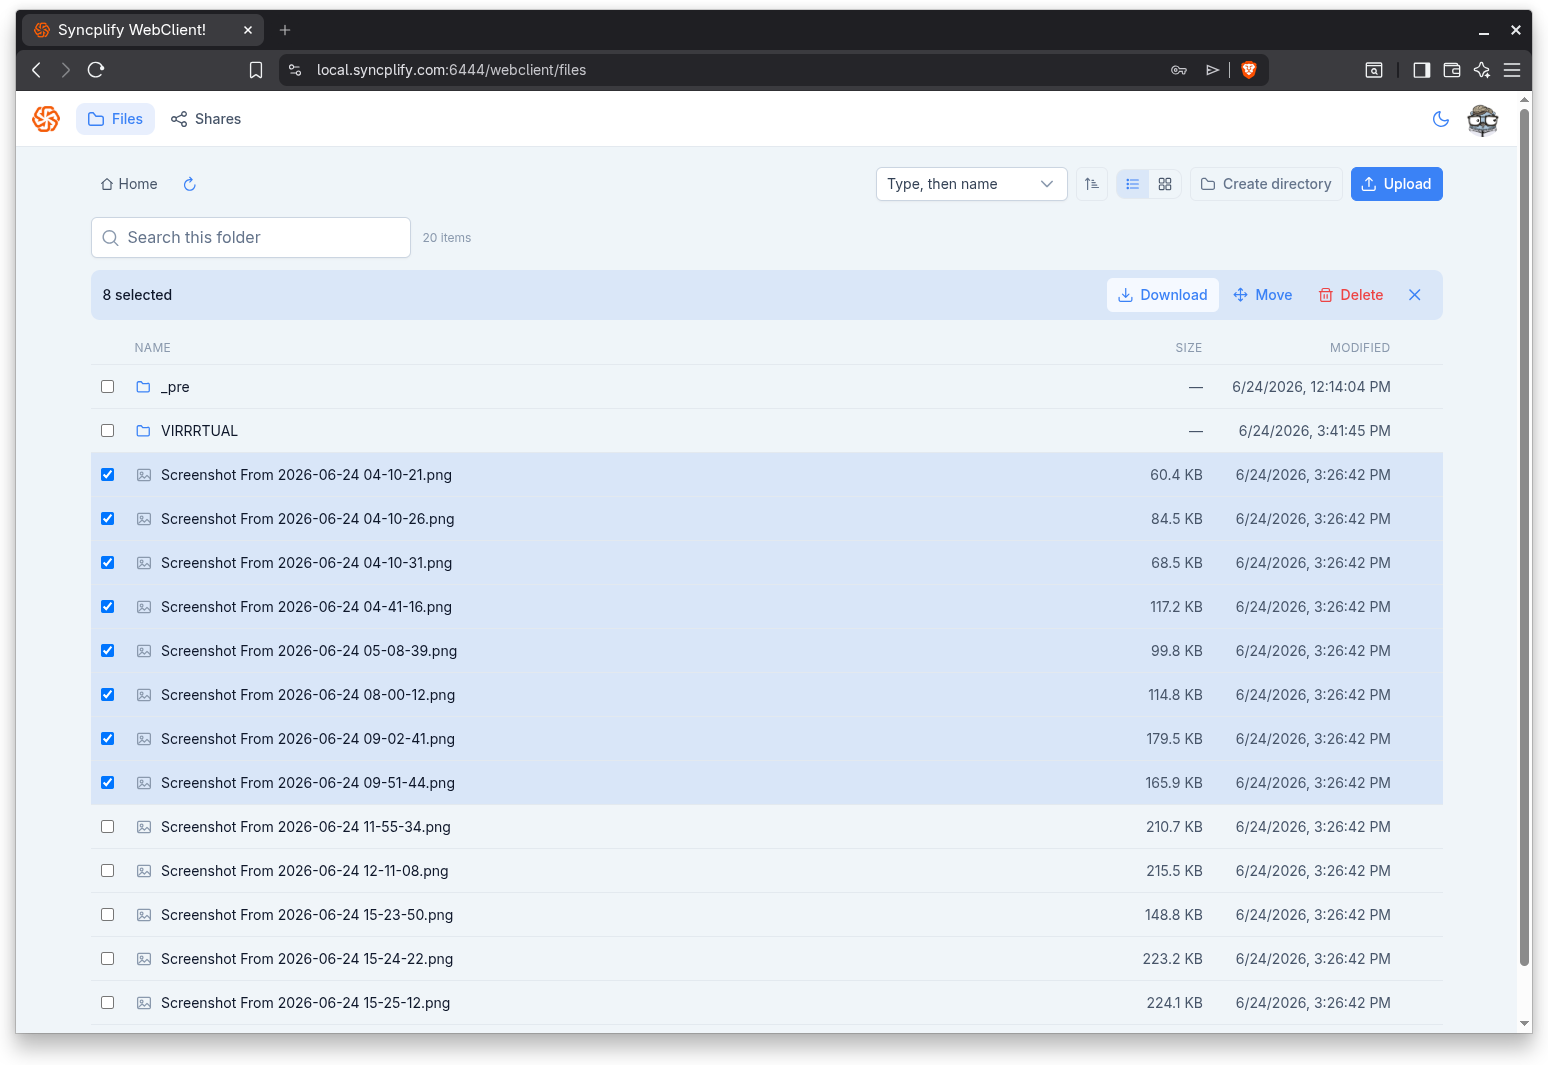Click the saved passwords key icon
The image size is (1548, 1065).
[1179, 70]
